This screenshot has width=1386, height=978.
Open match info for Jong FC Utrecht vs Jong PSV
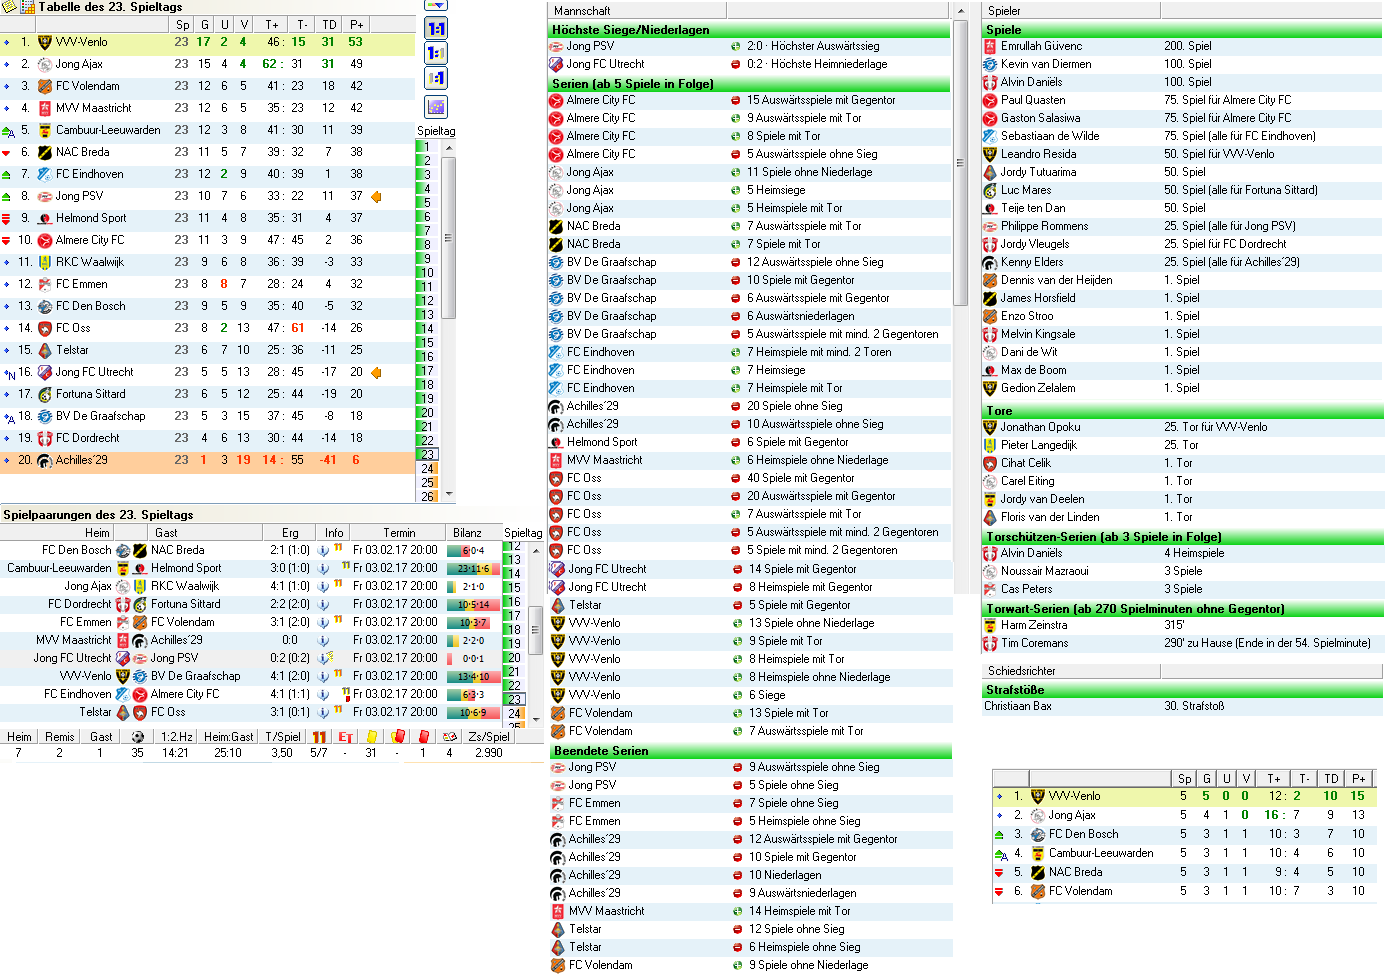pos(323,658)
